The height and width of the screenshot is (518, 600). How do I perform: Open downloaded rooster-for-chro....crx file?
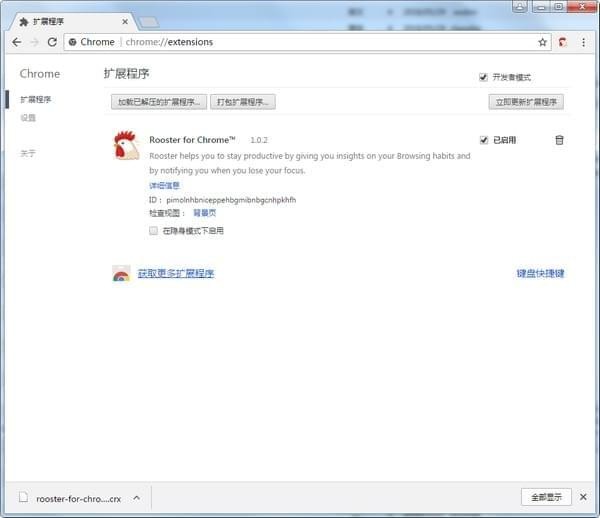tap(78, 499)
